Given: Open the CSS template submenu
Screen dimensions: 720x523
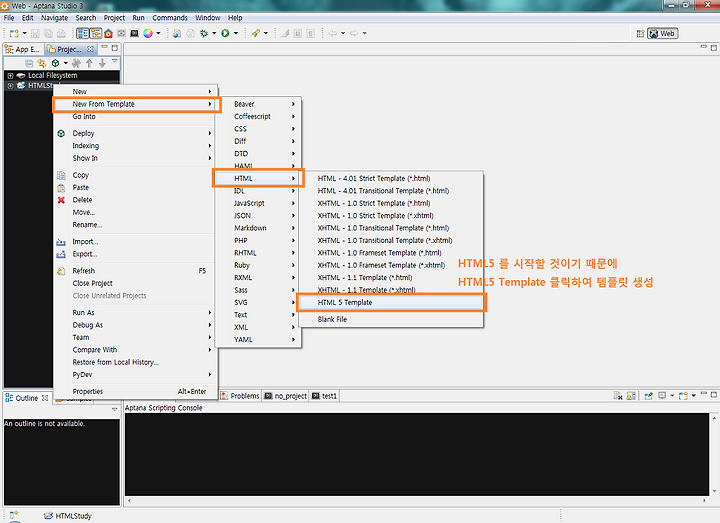Looking at the screenshot, I should [258, 129].
